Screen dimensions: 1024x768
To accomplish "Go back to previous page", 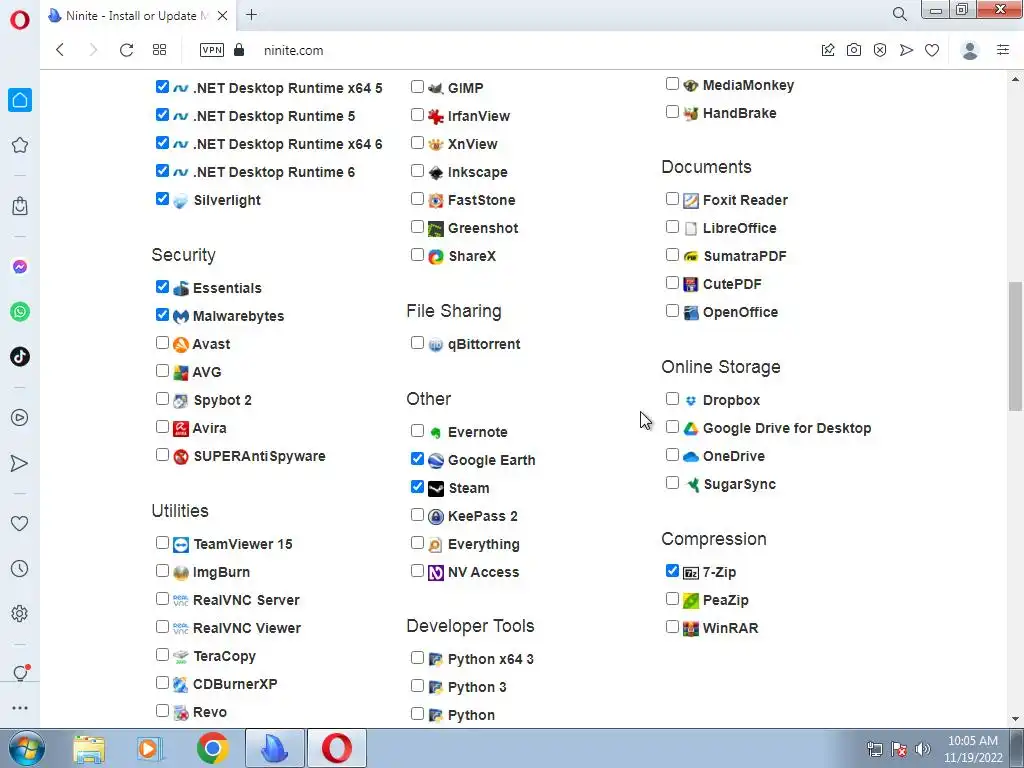I will pyautogui.click(x=60, y=50).
